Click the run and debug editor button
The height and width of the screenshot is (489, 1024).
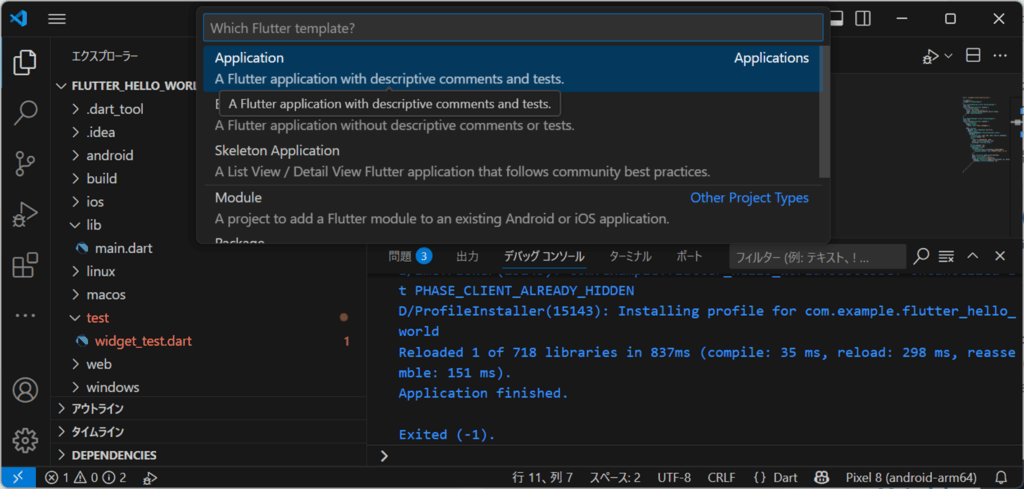click(x=930, y=57)
